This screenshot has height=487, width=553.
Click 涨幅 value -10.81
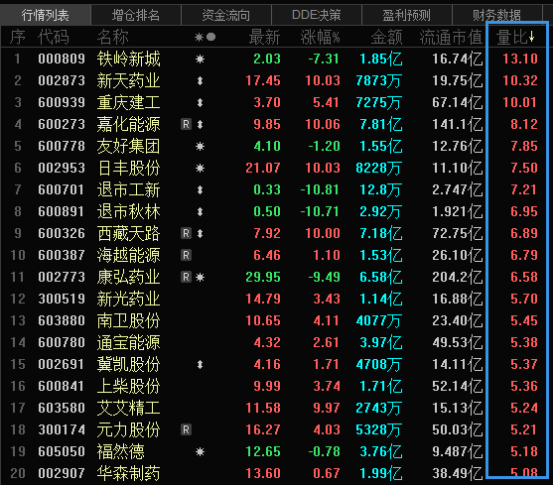[320, 190]
